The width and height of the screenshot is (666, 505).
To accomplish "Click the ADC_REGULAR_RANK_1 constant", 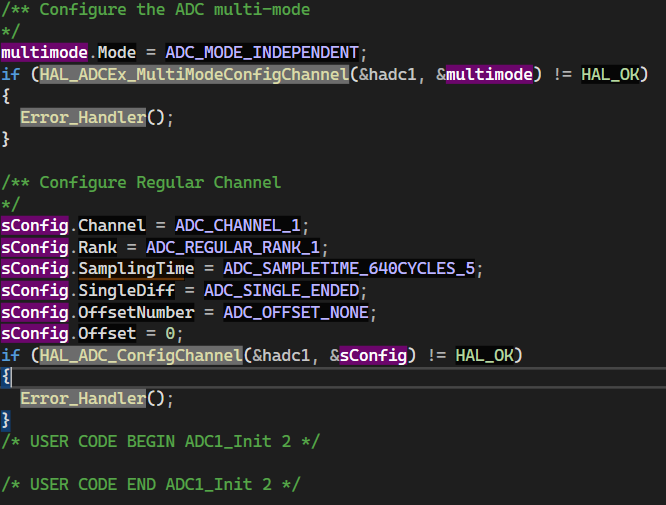I will pyautogui.click(x=233, y=247).
